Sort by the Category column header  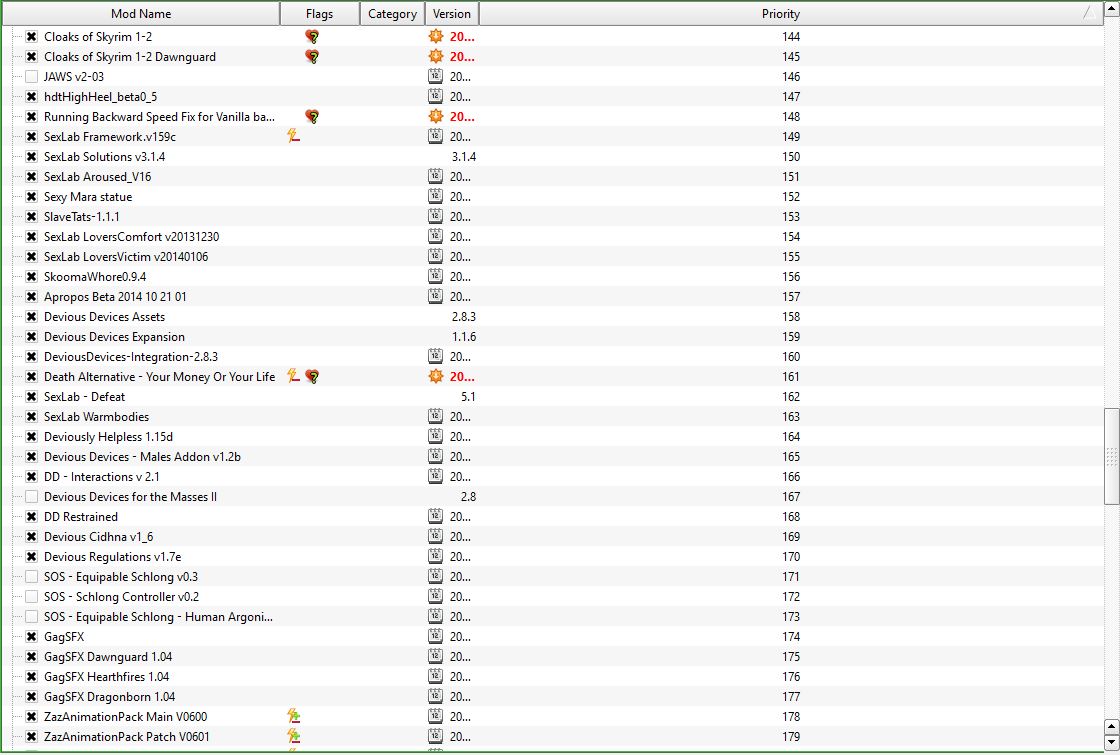[x=392, y=14]
